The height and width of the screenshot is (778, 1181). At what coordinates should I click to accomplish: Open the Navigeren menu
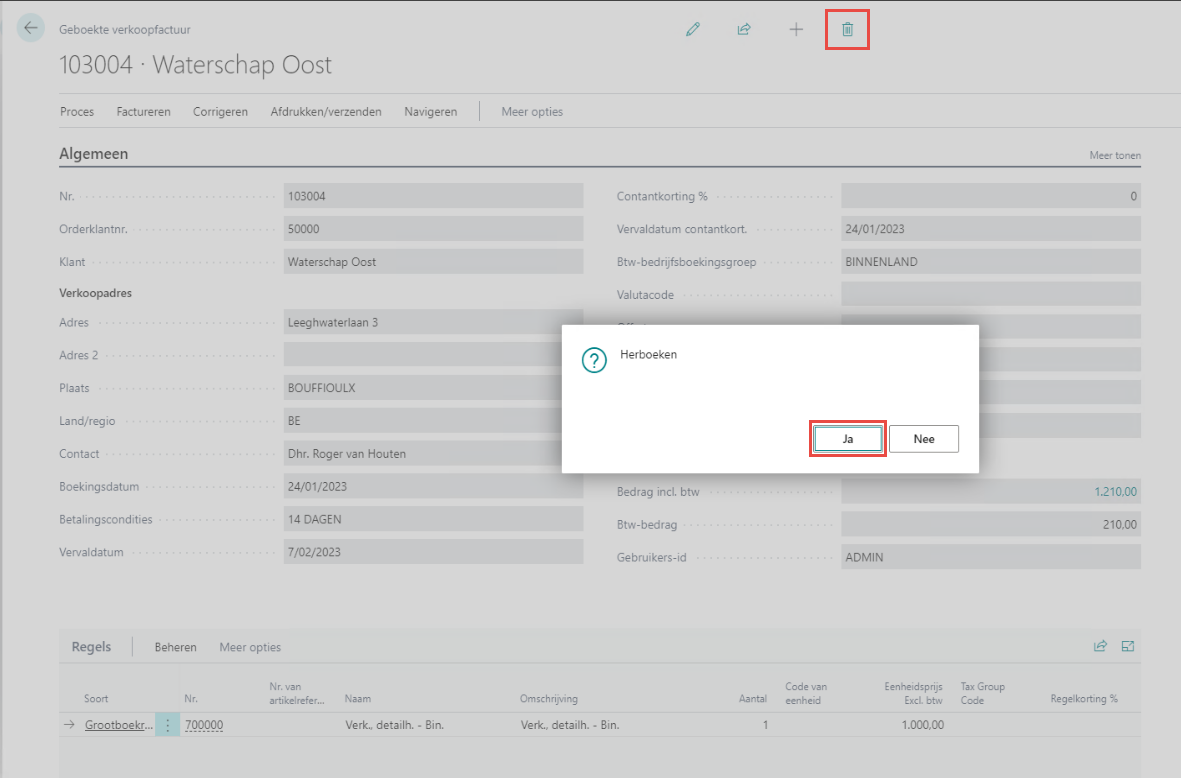430,112
